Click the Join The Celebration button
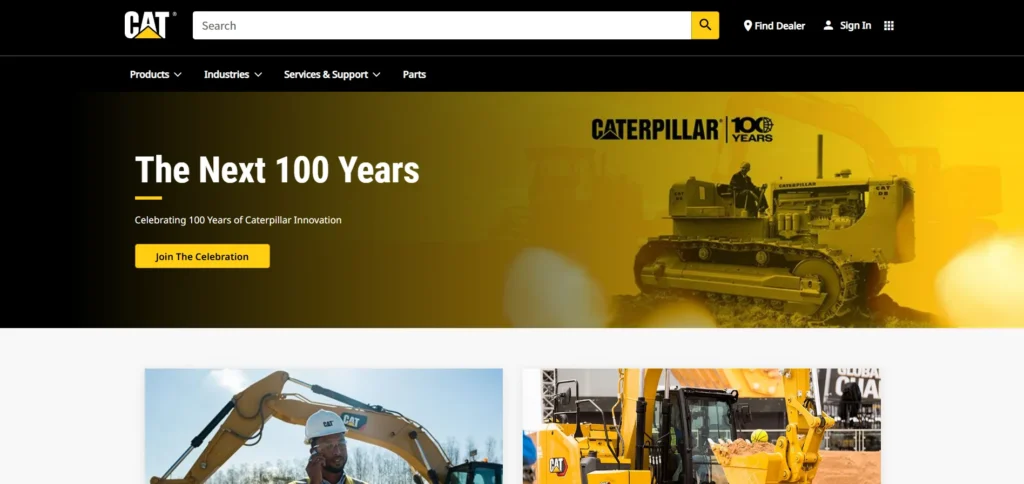 coord(202,256)
